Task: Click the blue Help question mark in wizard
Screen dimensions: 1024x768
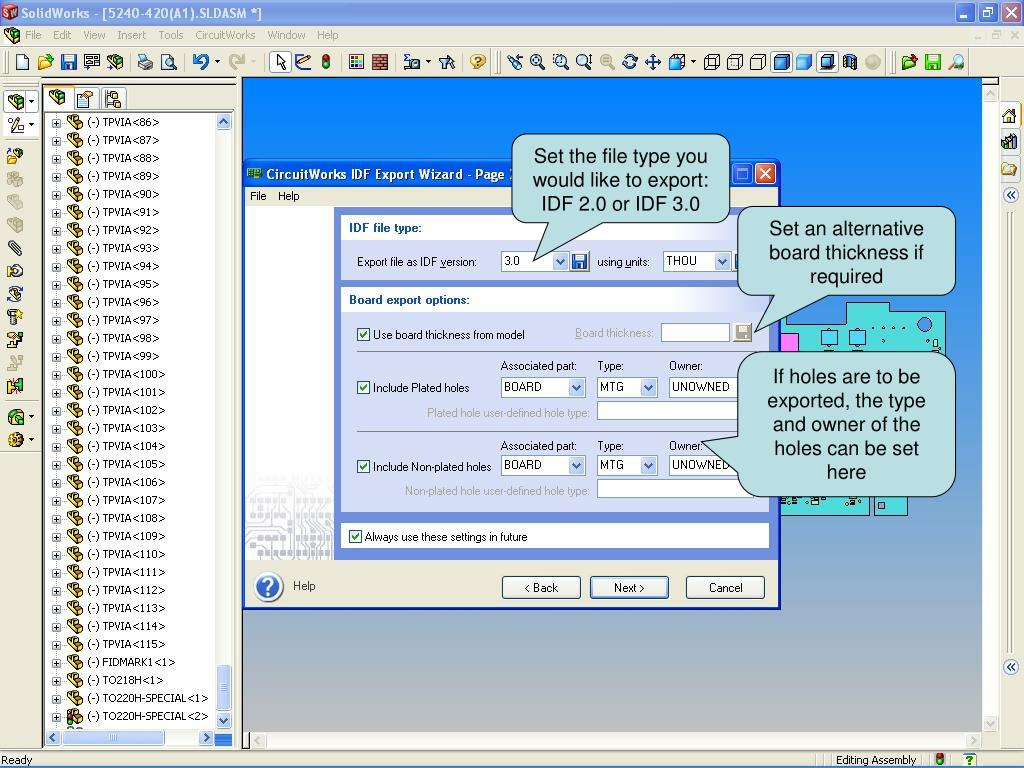Action: click(x=268, y=586)
